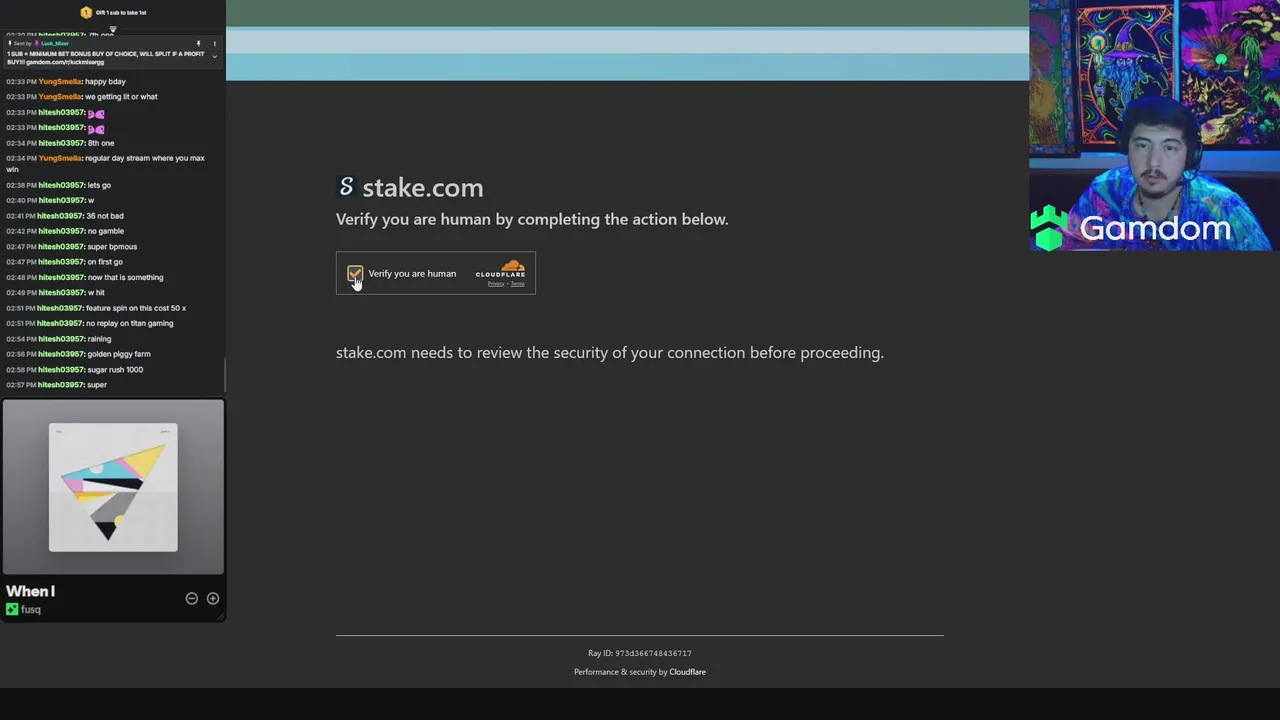
Task: Click chat message '36 not bad'
Action: click(x=105, y=216)
